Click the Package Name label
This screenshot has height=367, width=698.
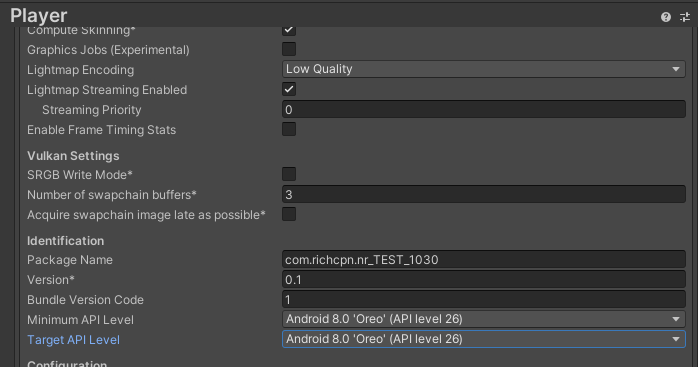(70, 260)
